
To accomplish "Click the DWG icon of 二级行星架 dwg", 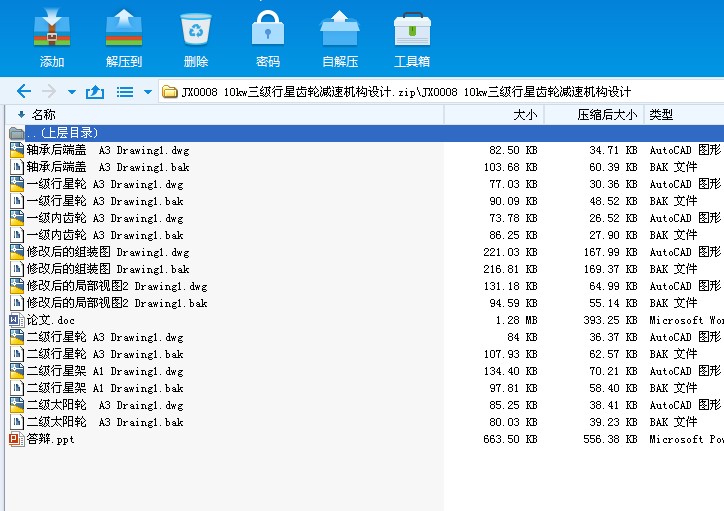I will click(17, 371).
